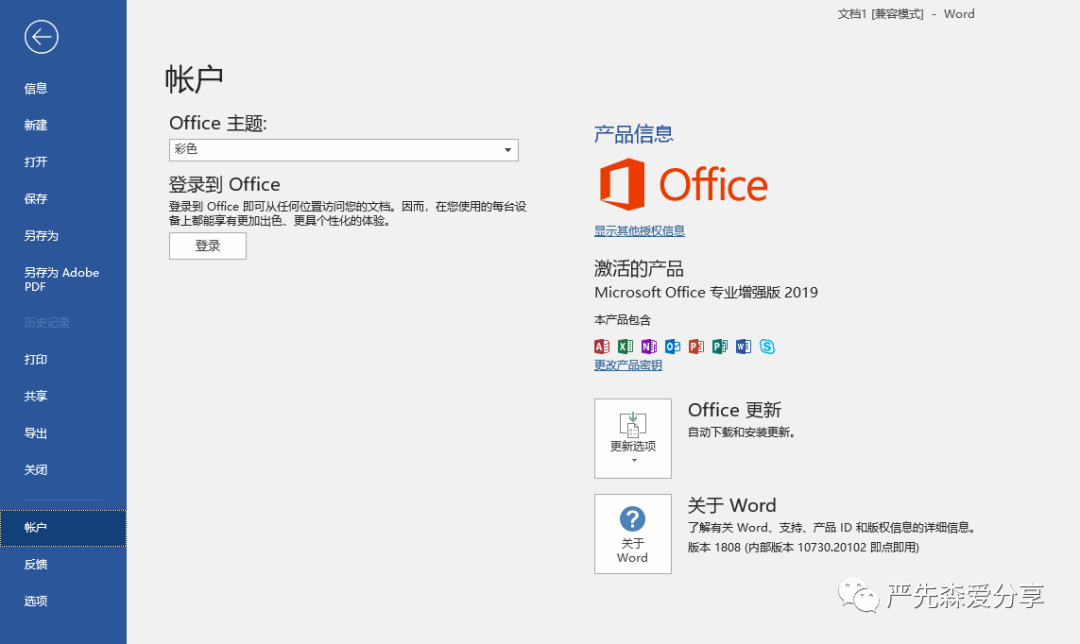Expand the Office 主题 dropdown arrow
Viewport: 1080px width, 644px height.
[508, 149]
